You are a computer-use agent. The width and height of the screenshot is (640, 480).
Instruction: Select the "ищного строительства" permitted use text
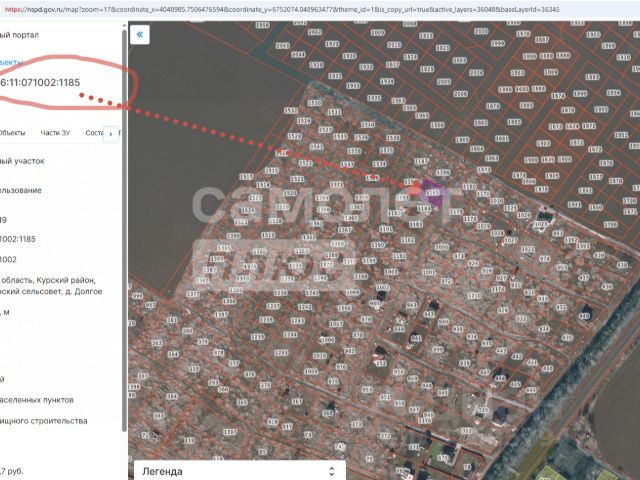pos(44,421)
